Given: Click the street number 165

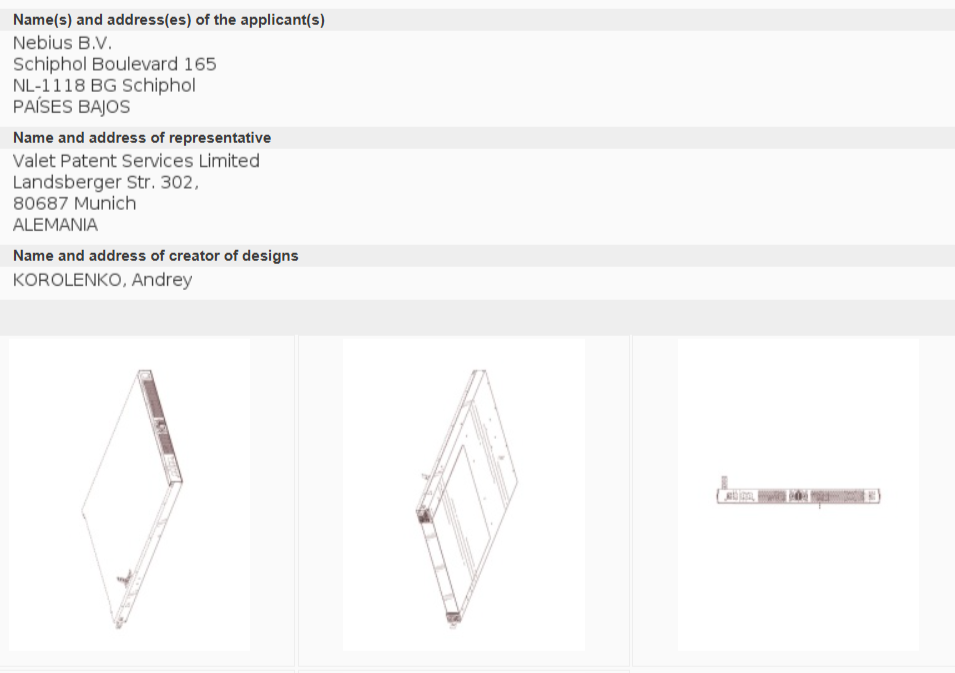Looking at the screenshot, I should [198, 64].
